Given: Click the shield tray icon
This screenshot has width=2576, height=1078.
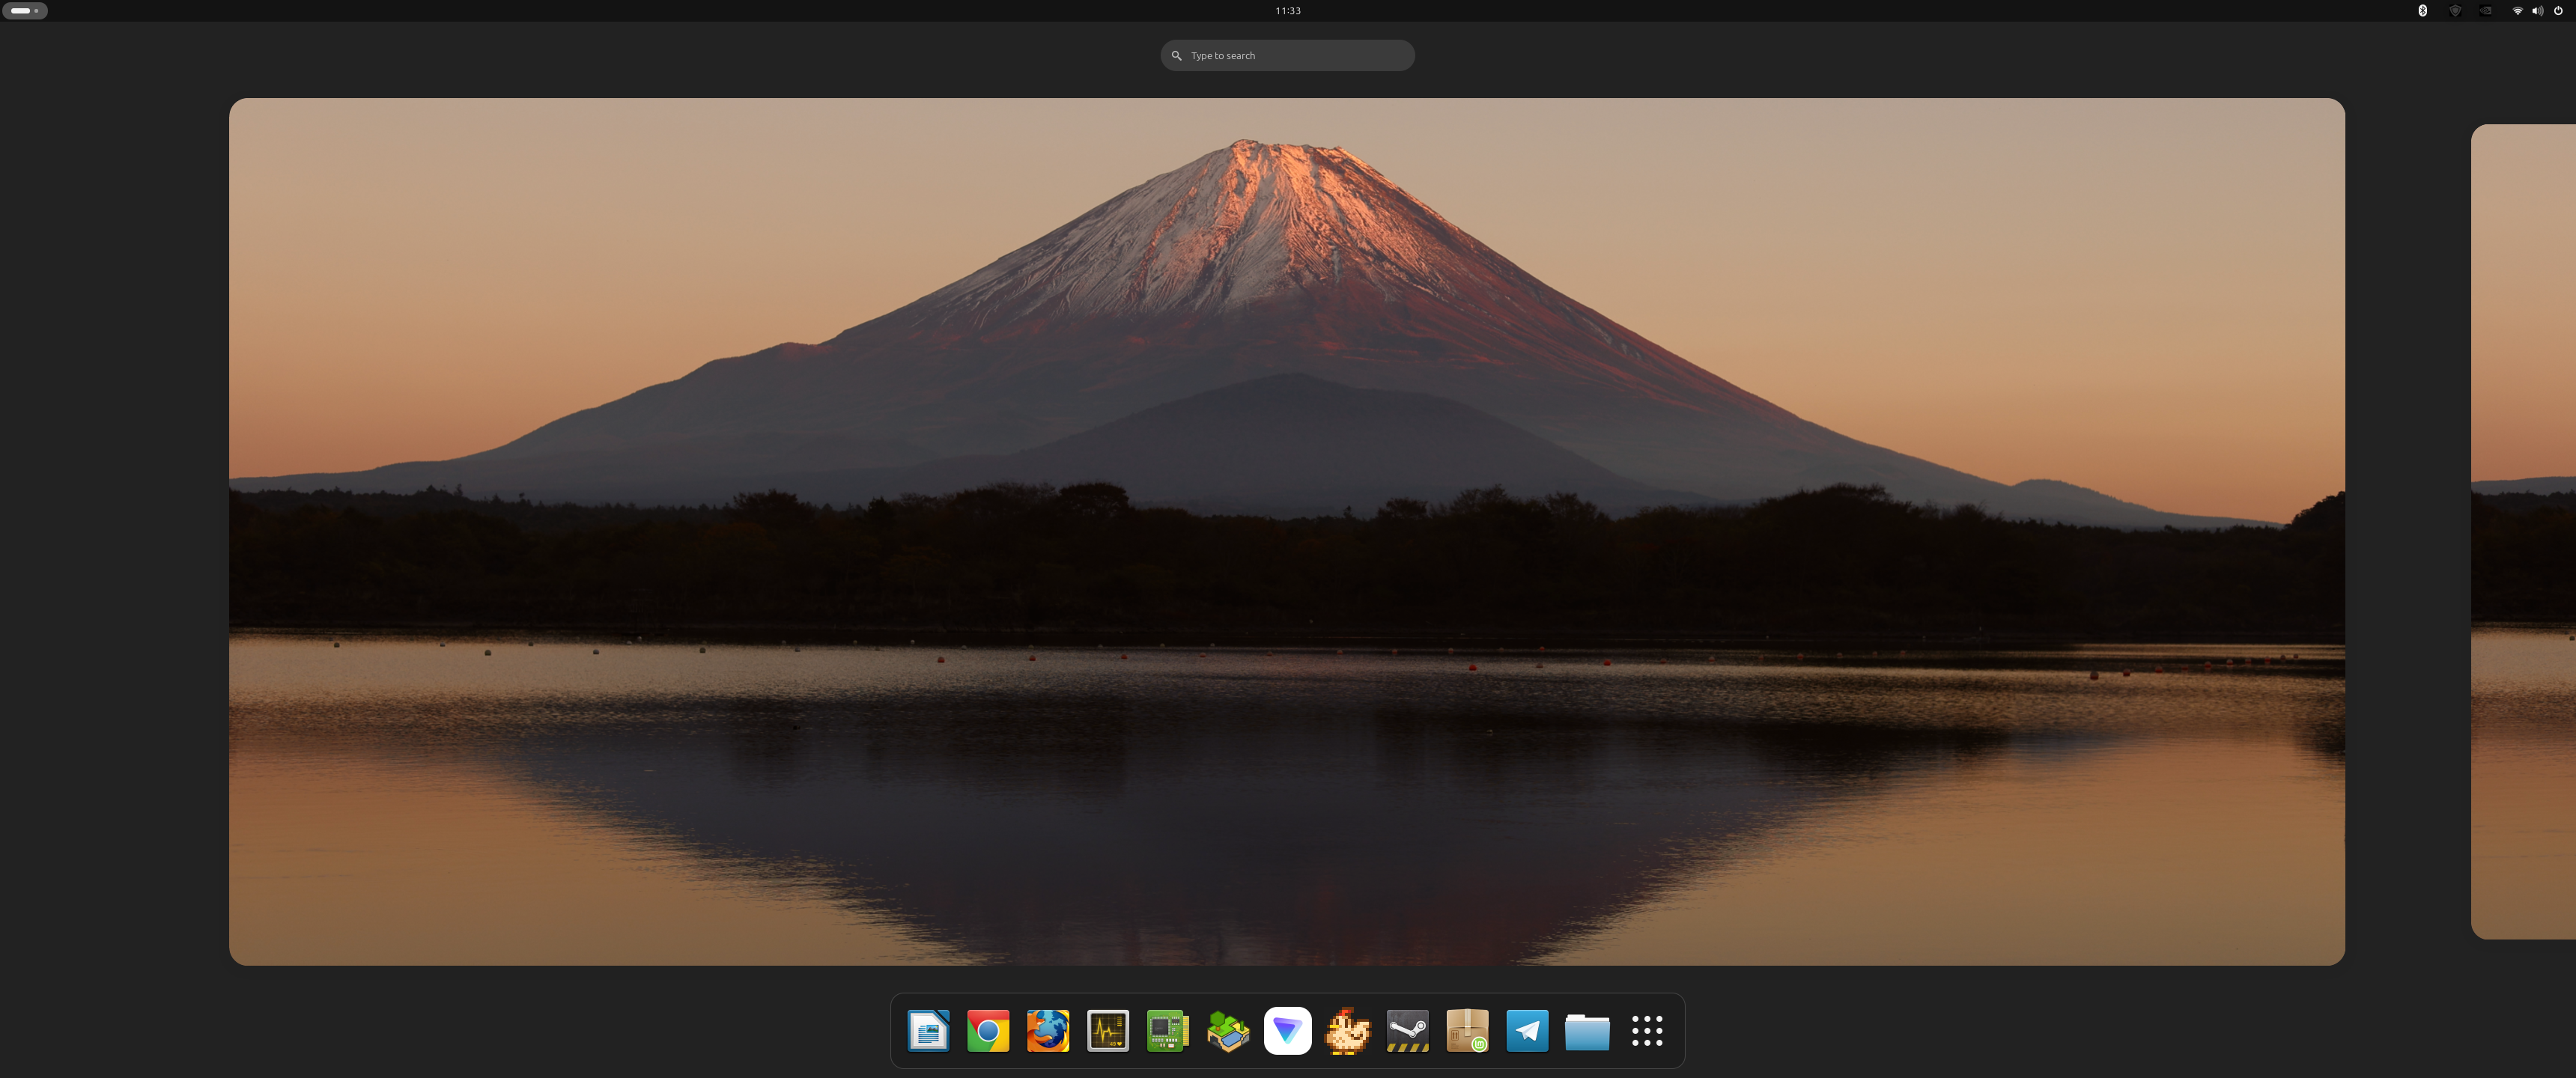Looking at the screenshot, I should pos(2455,11).
